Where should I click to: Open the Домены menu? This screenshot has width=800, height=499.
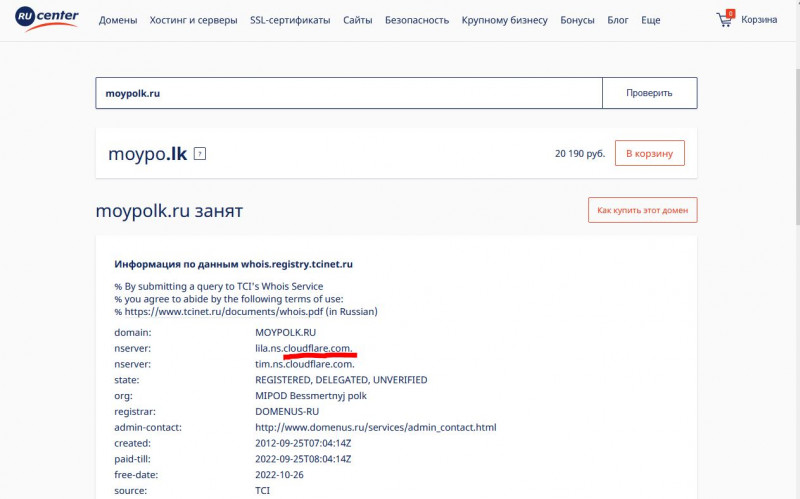[118, 20]
